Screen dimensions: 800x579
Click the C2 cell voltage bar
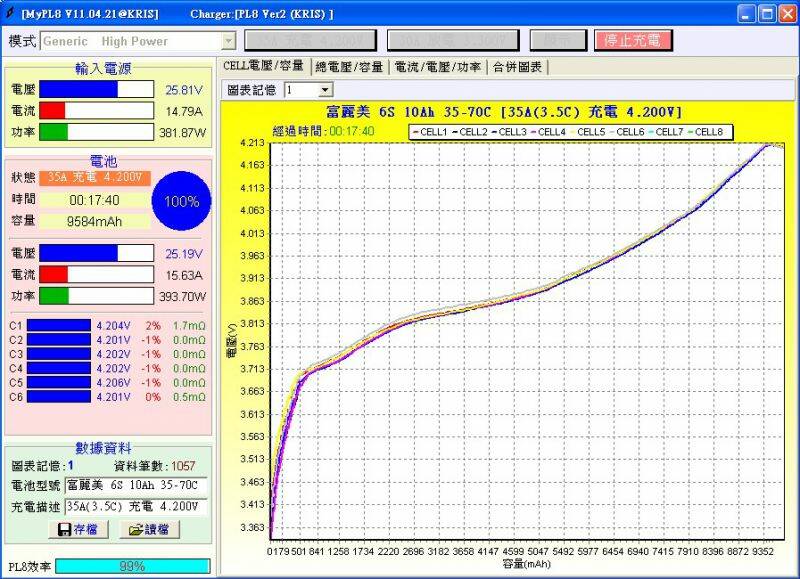(x=59, y=340)
